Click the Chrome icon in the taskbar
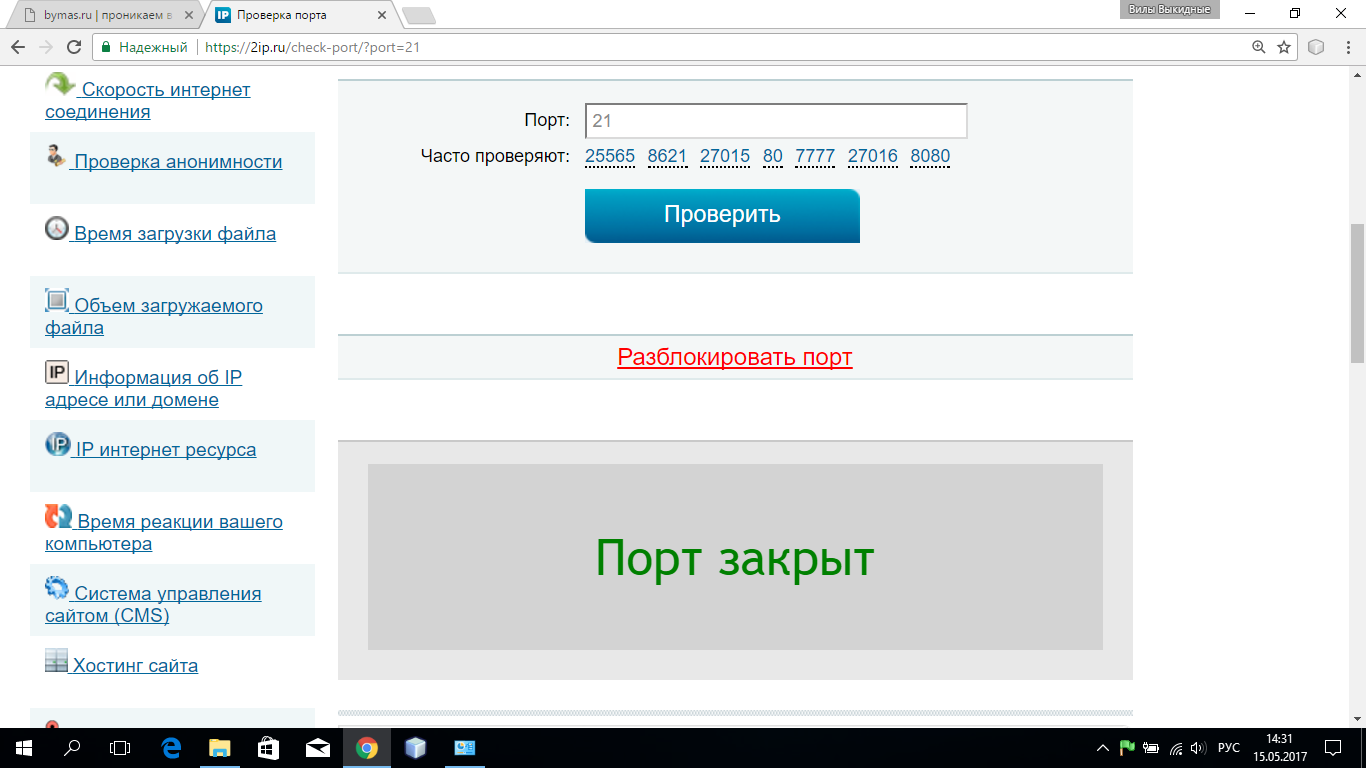Screen dimensions: 1366x768 pos(367,748)
